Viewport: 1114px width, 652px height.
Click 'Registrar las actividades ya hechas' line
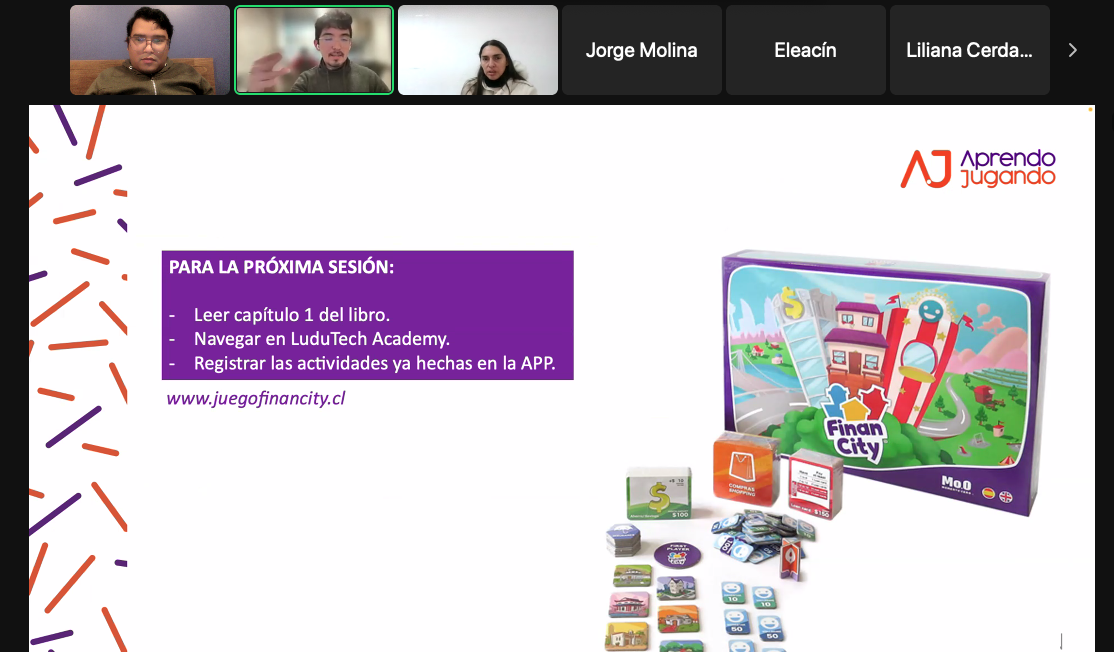click(374, 363)
